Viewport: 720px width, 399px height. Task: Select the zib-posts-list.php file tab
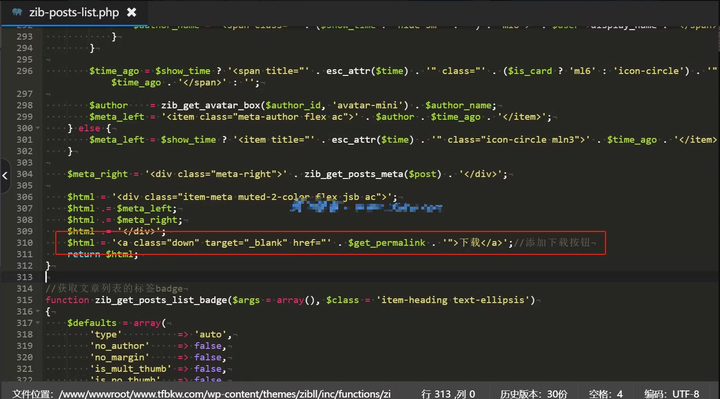[x=74, y=13]
